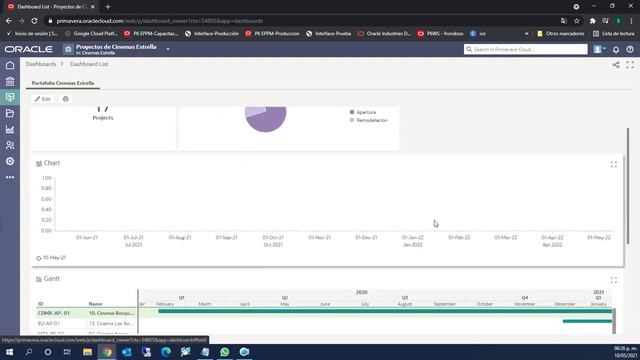Click the share dashboard icon
The width and height of the screenshot is (640, 360).
click(x=616, y=65)
